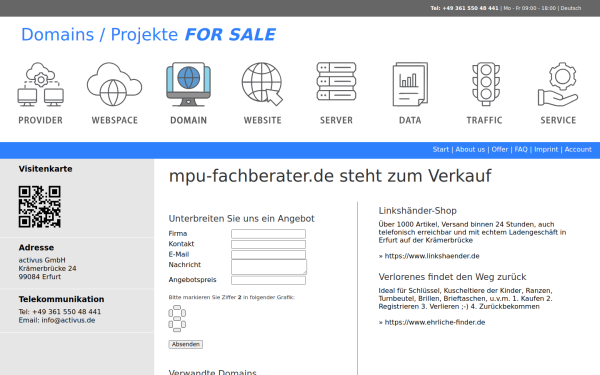The width and height of the screenshot is (600, 375).
Task: Open the Provider category icon
Action: click(41, 84)
